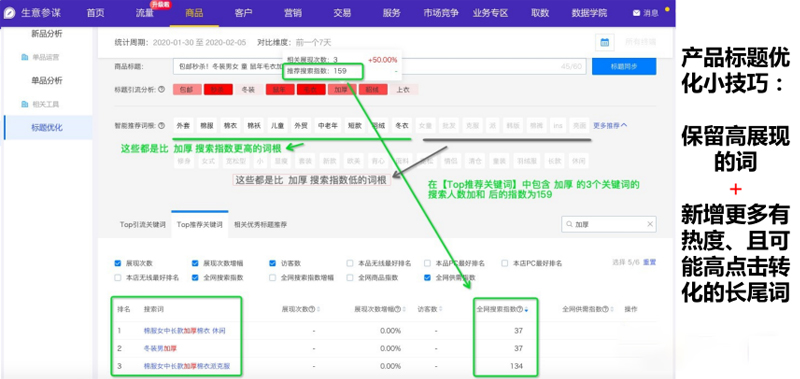Click the 单品运营 sidebar section icon
This screenshot has height=379, width=800.
coord(24,57)
